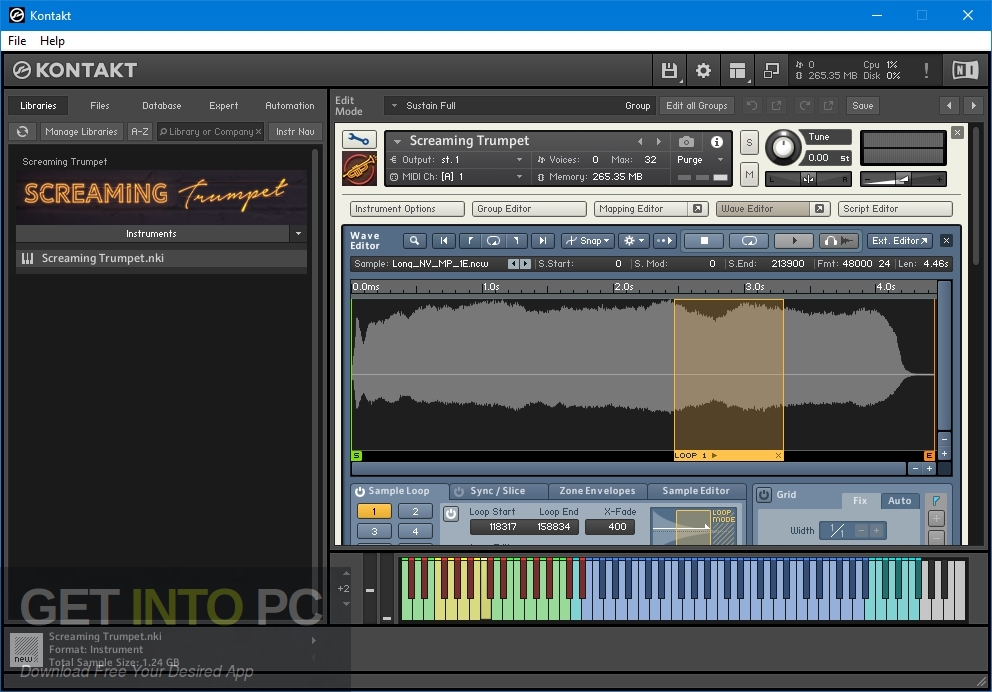The height and width of the screenshot is (692, 992).
Task: Open the Output st. 1 dropdown
Action: pos(519,160)
